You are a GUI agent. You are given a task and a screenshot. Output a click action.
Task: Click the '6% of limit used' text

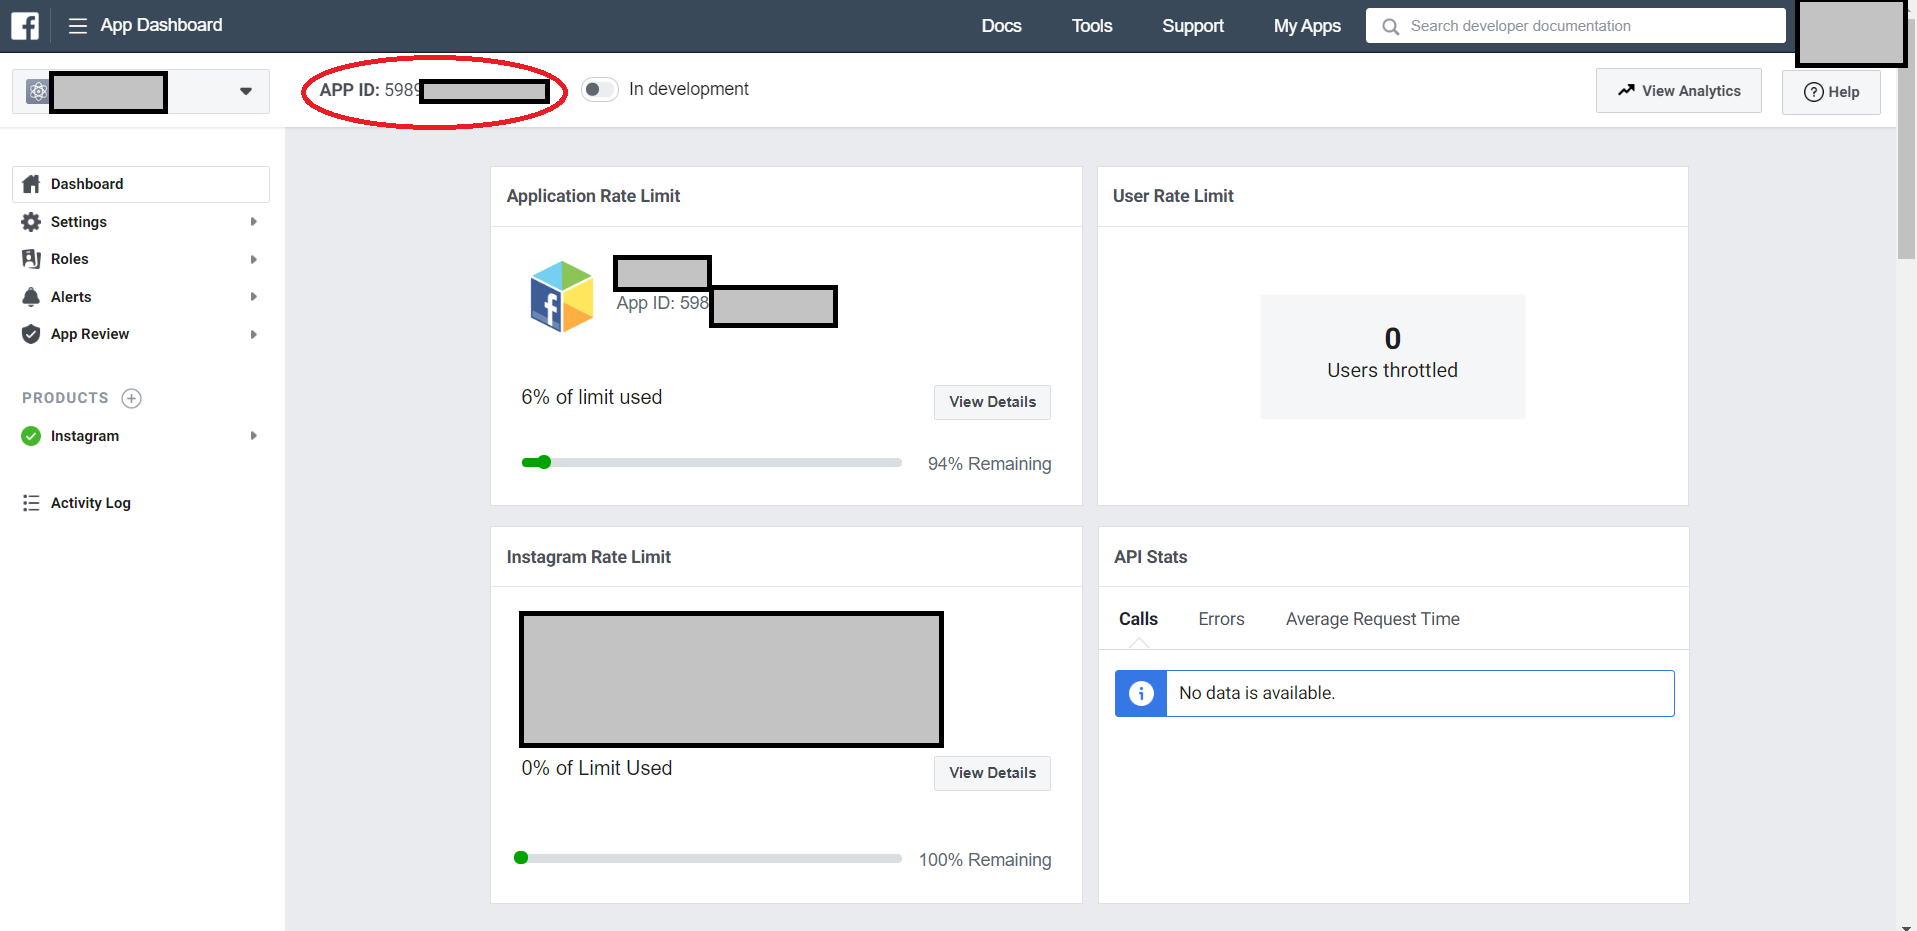591,397
